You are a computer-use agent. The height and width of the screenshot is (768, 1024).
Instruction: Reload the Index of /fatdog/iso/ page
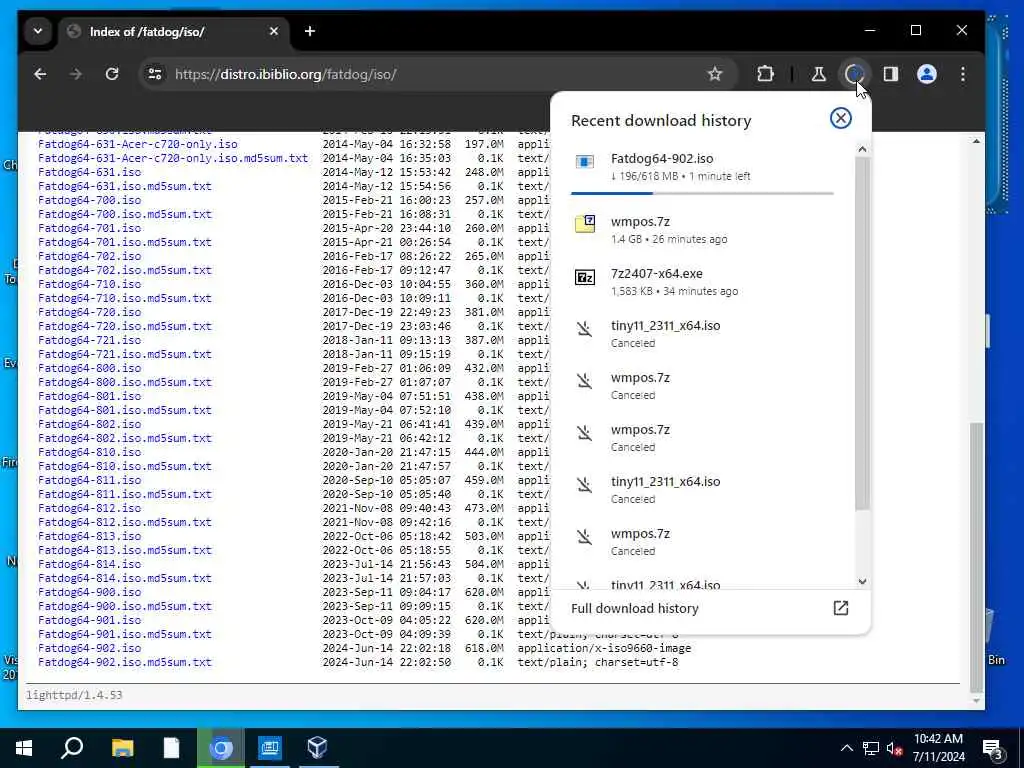[x=112, y=74]
